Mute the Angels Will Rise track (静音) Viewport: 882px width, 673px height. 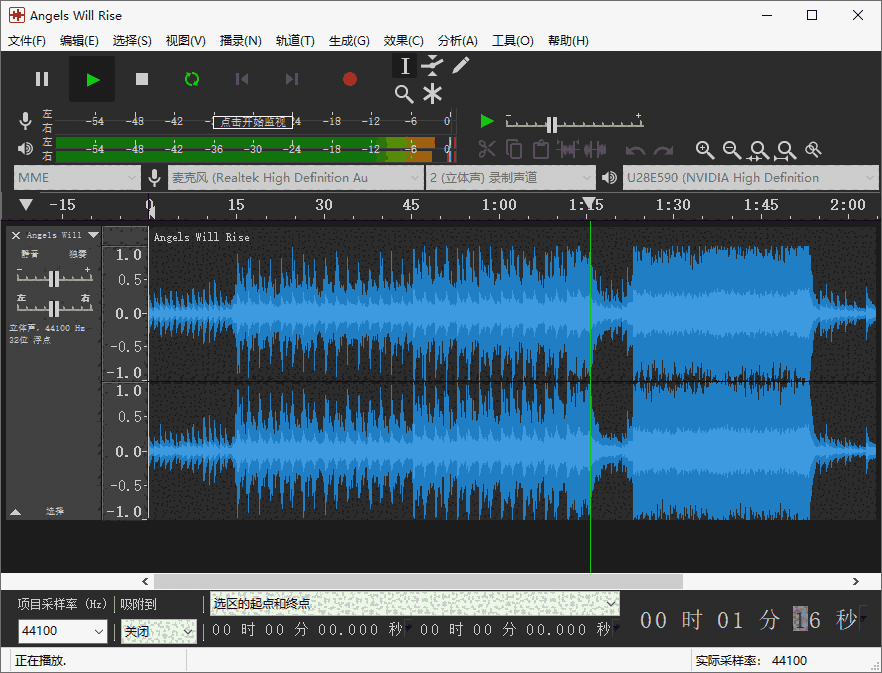[30, 254]
